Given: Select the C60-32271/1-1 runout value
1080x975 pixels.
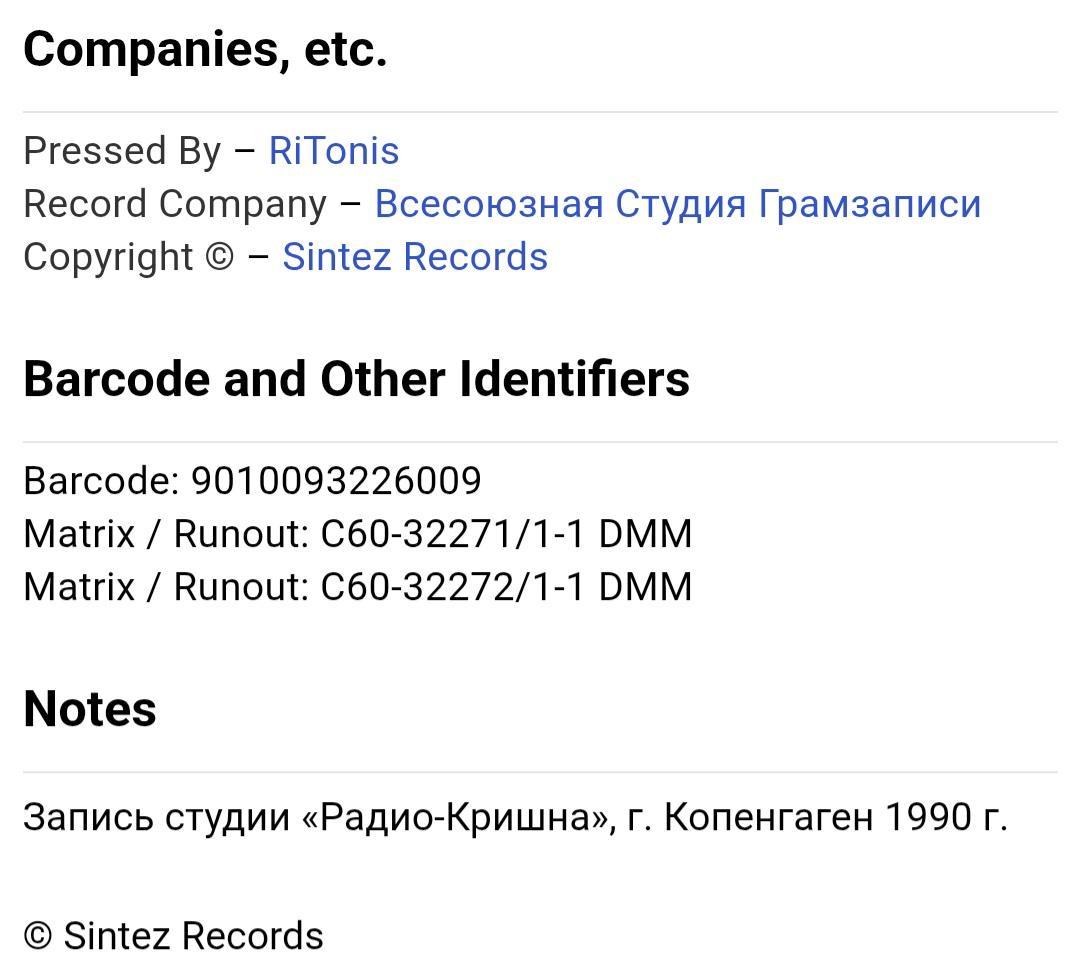Looking at the screenshot, I should (453, 534).
